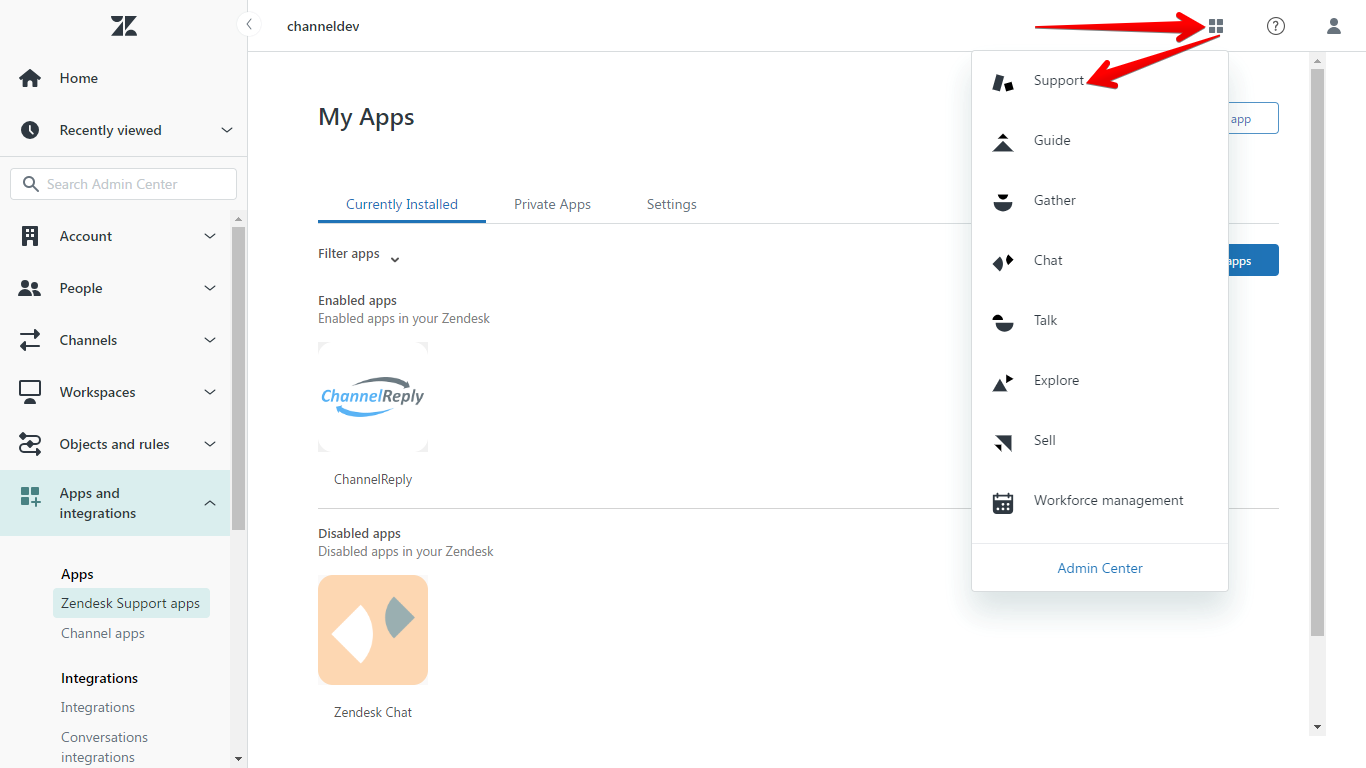Click the Talk product icon
1366x768 pixels.
[1003, 322]
